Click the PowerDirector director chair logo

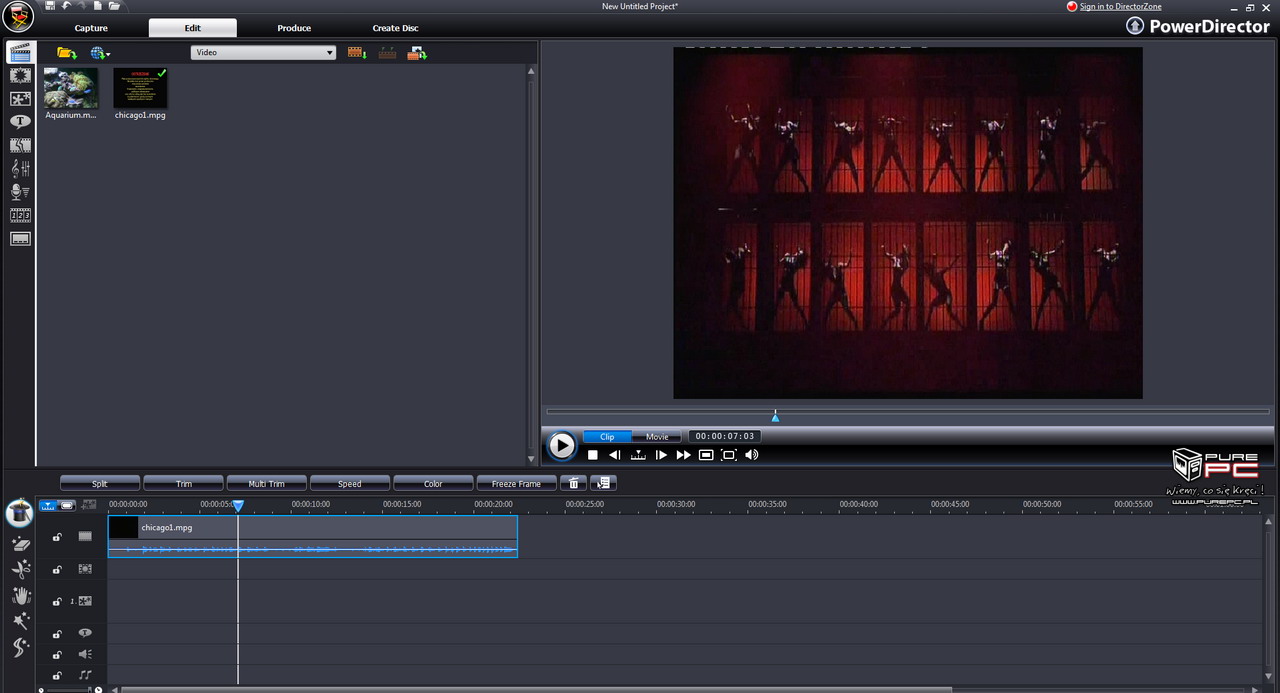pyautogui.click(x=19, y=17)
